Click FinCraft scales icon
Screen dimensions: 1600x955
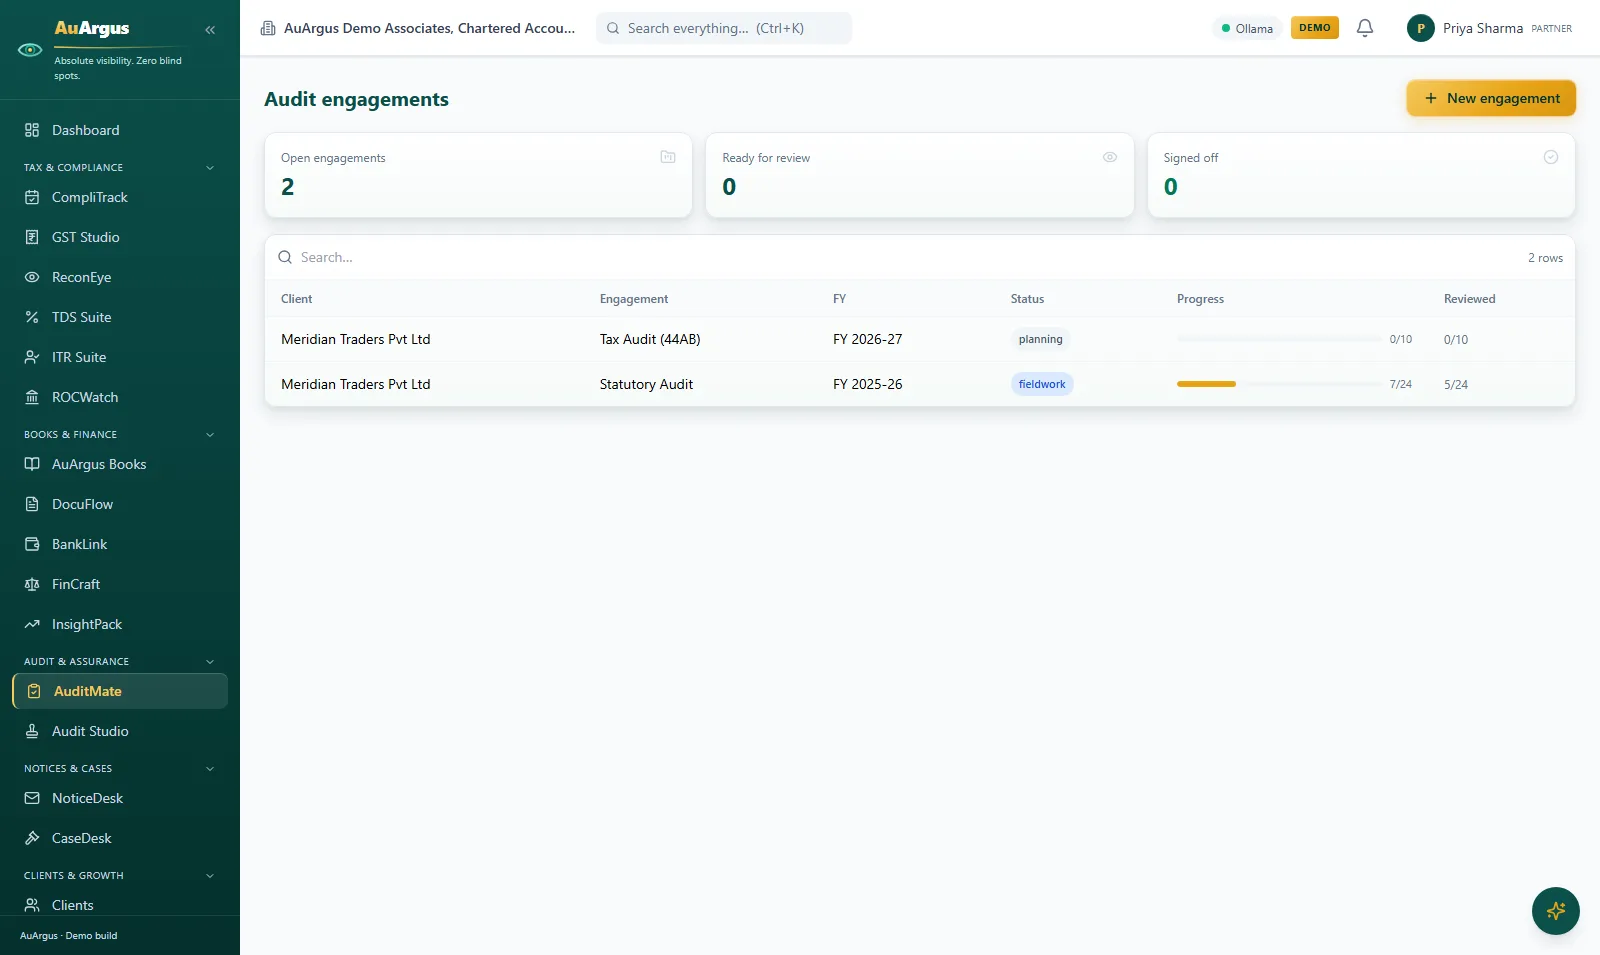coord(32,584)
